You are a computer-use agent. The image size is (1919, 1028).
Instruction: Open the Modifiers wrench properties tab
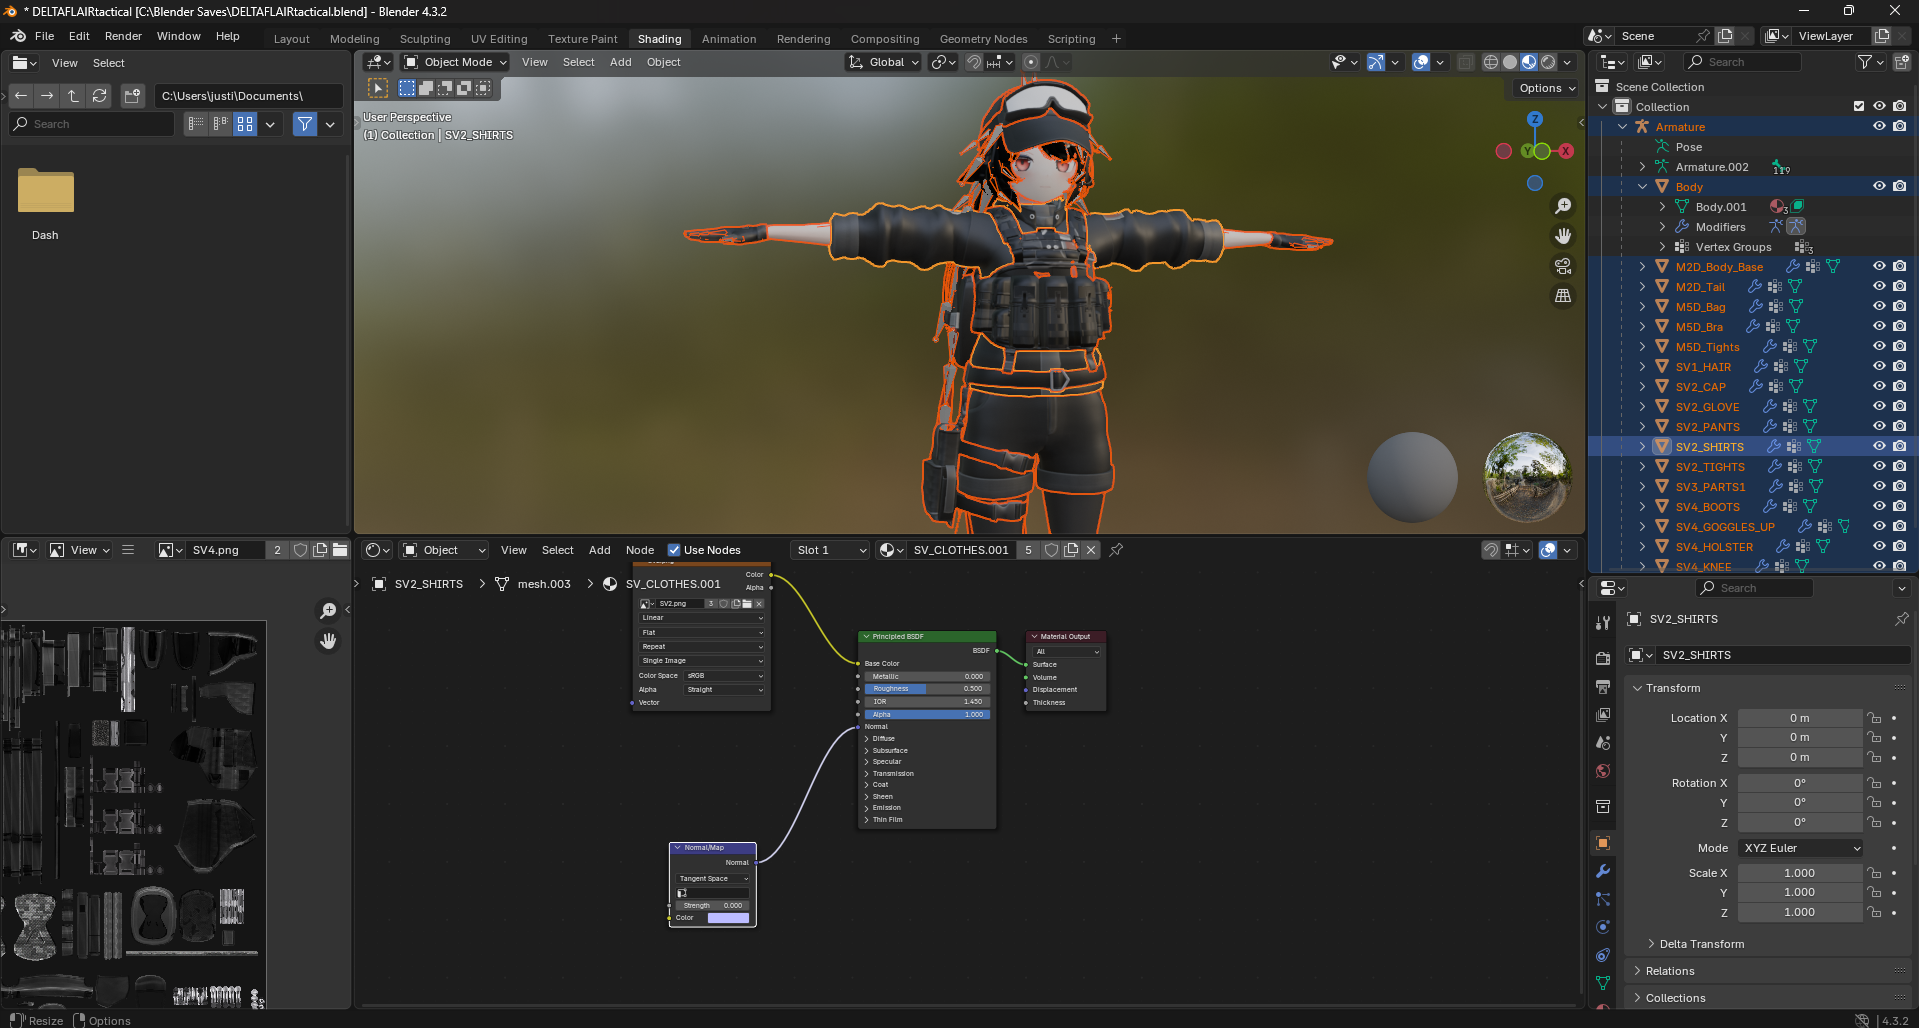pos(1603,871)
